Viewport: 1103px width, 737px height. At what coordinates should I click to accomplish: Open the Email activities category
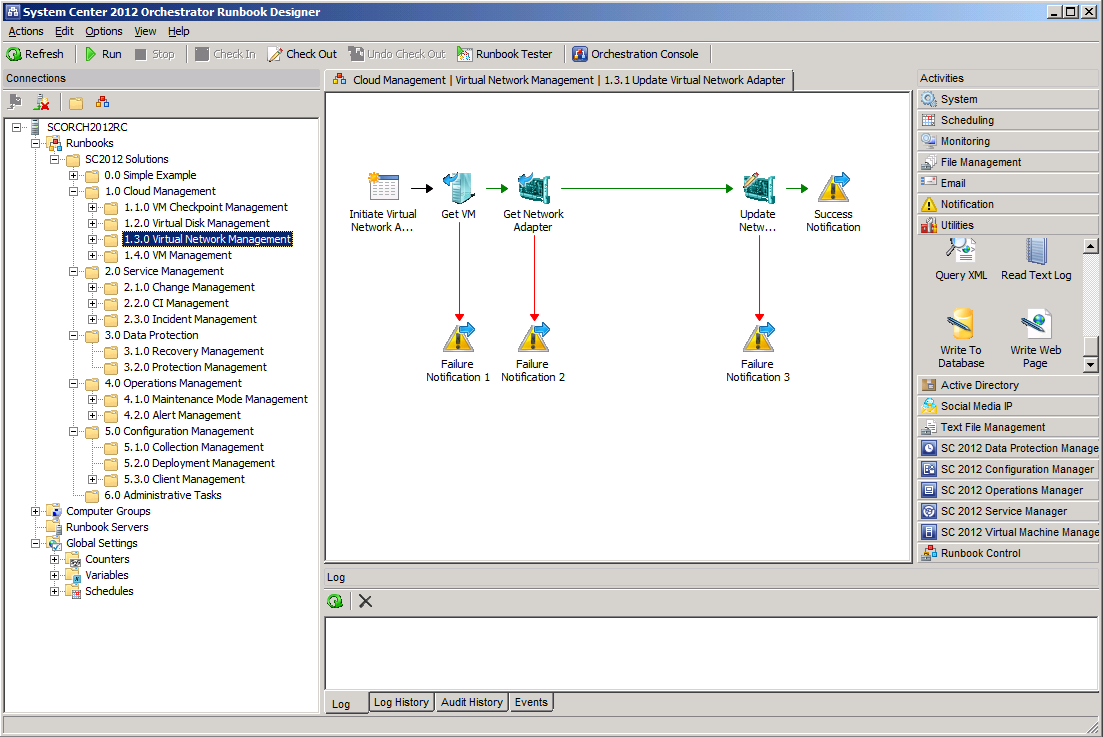pyautogui.click(x=1008, y=183)
